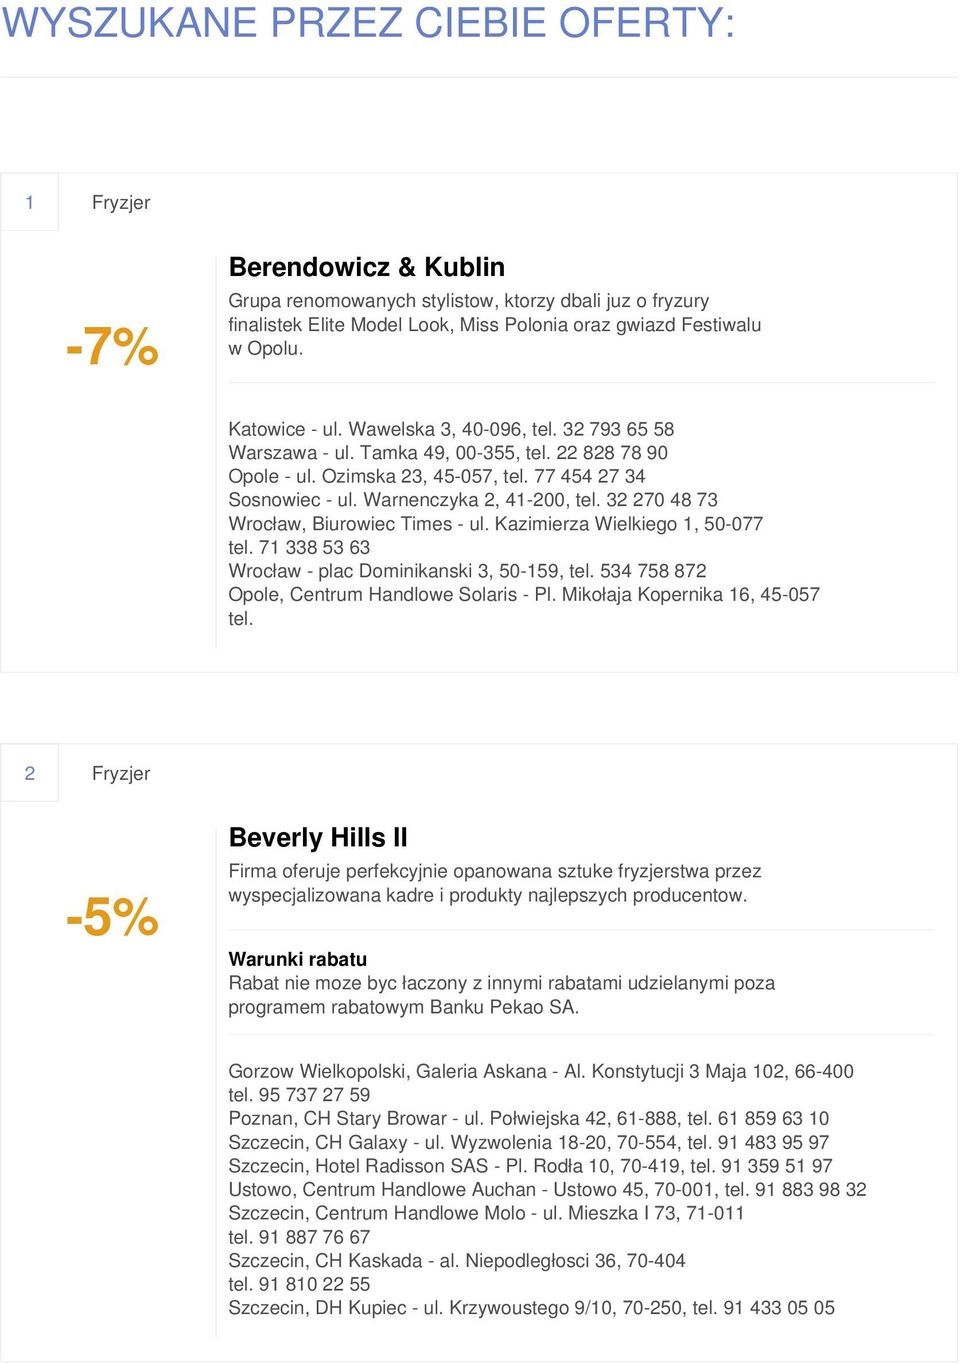Screen dimensions: 960x1364
Task: Click the Opole ul. Ozimska 23 address line
Action: [437, 476]
